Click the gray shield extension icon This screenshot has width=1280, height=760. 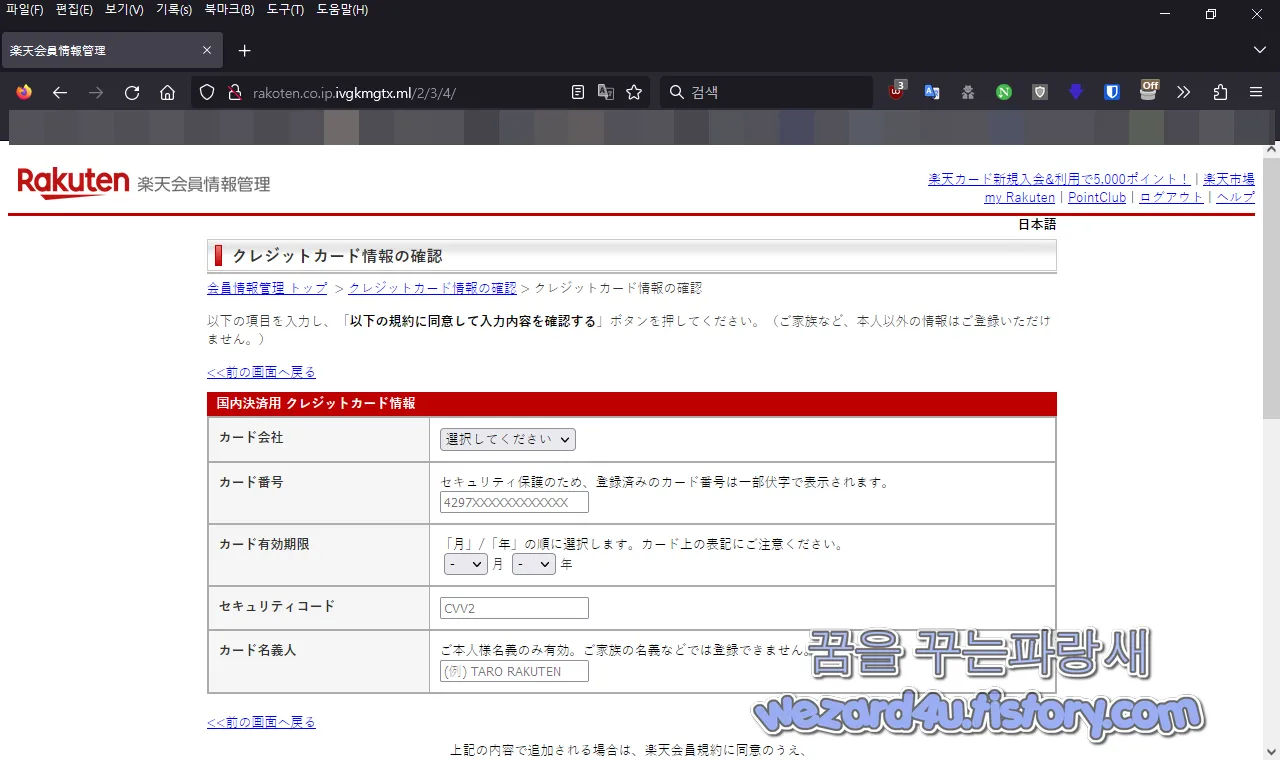pyautogui.click(x=1040, y=92)
